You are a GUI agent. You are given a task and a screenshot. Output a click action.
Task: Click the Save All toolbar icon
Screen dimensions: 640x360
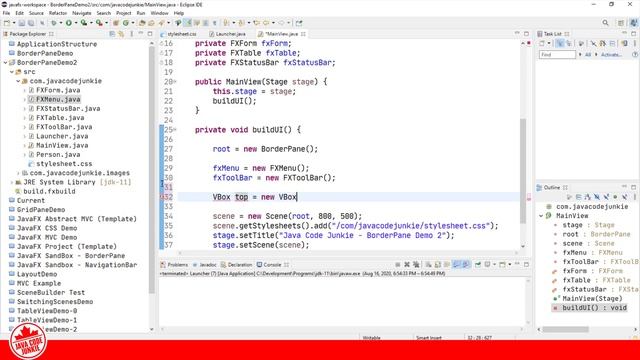click(31, 23)
